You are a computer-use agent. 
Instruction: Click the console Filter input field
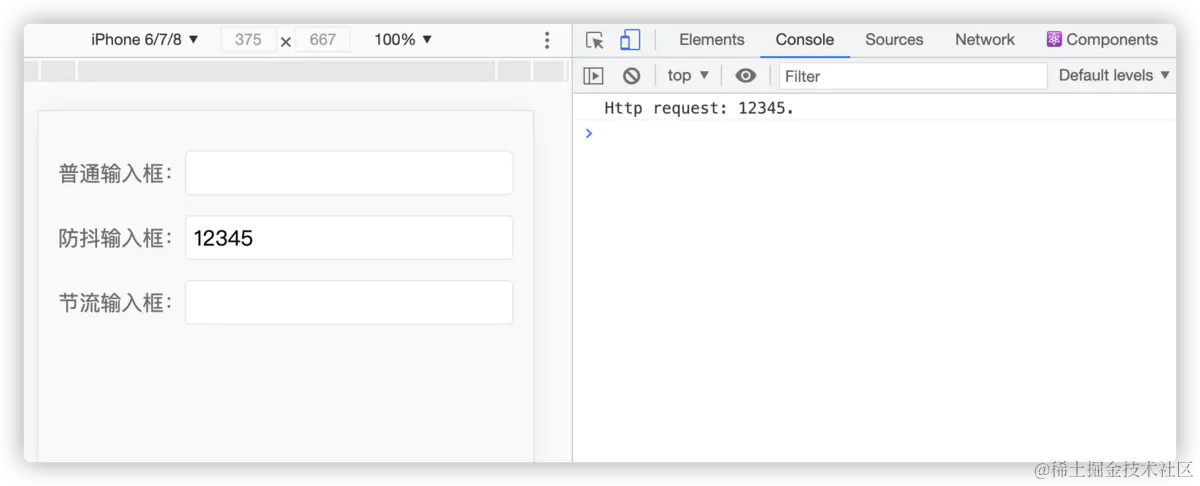click(x=912, y=75)
